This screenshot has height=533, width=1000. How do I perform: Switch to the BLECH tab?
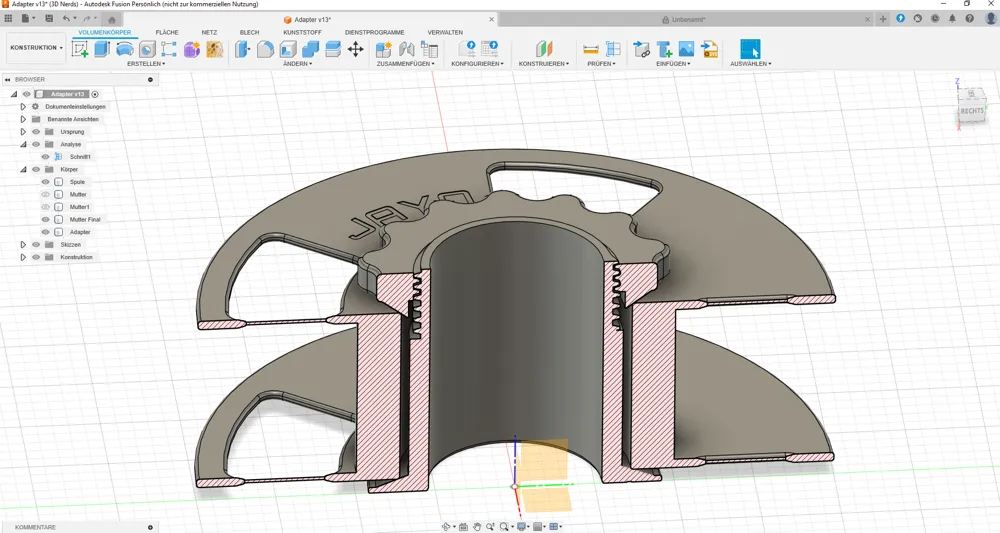249,33
